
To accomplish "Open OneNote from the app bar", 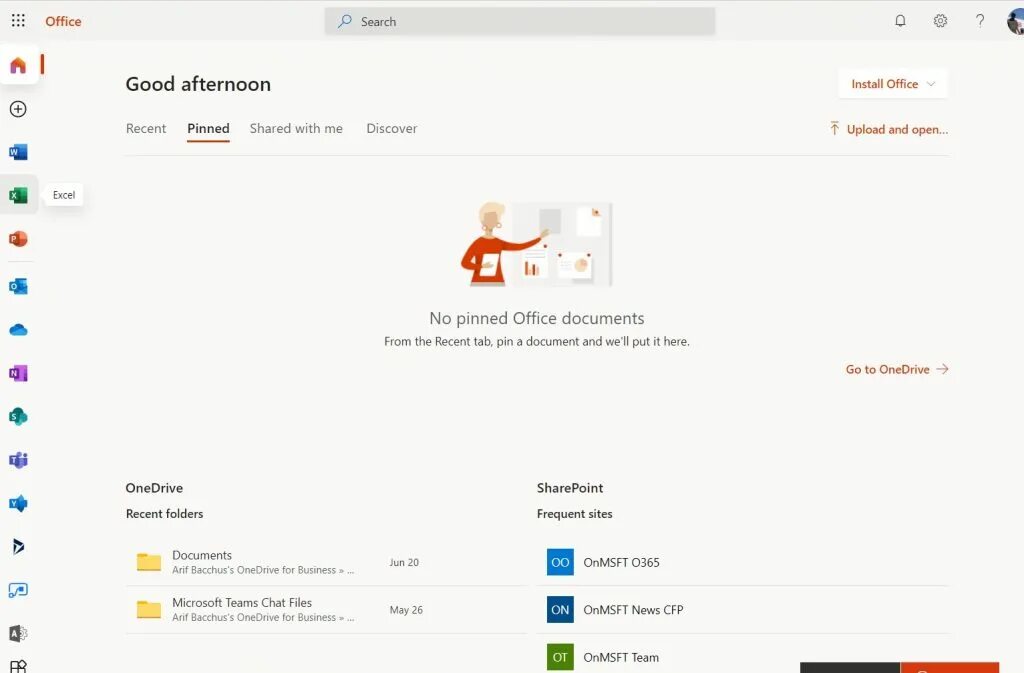I will point(18,372).
